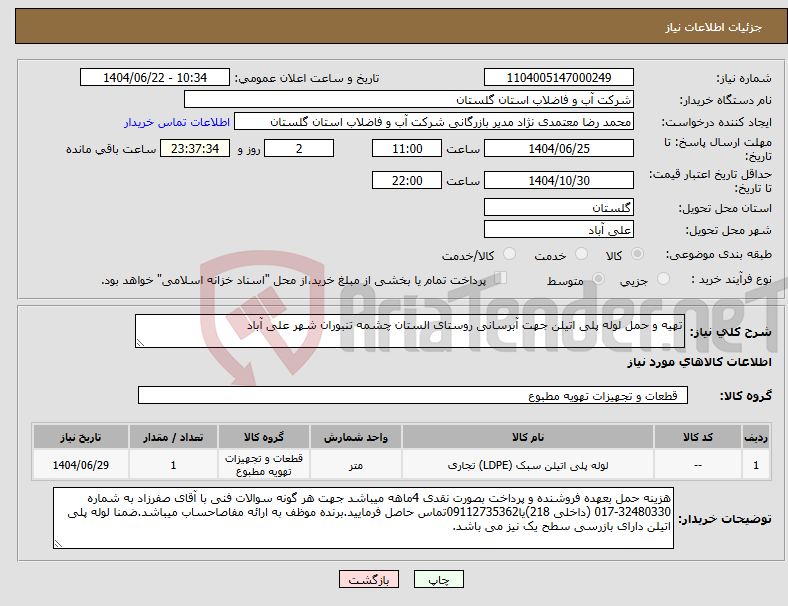Screen dimensions: 788x606
Task: Select the خدمت radio button
Action: click(581, 254)
